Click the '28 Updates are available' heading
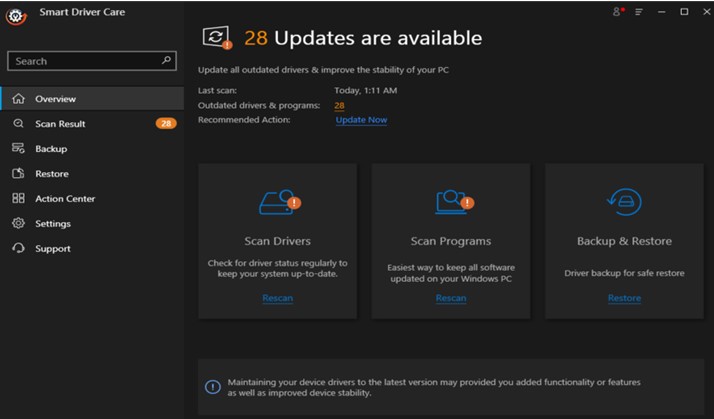 click(x=363, y=38)
